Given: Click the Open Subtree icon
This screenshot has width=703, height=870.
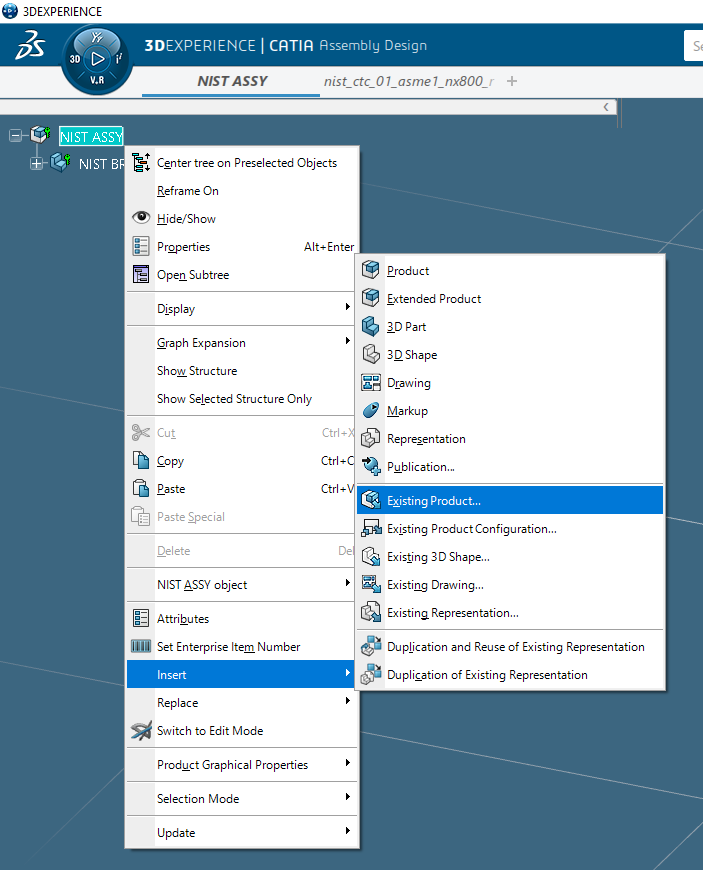Looking at the screenshot, I should pyautogui.click(x=141, y=274).
